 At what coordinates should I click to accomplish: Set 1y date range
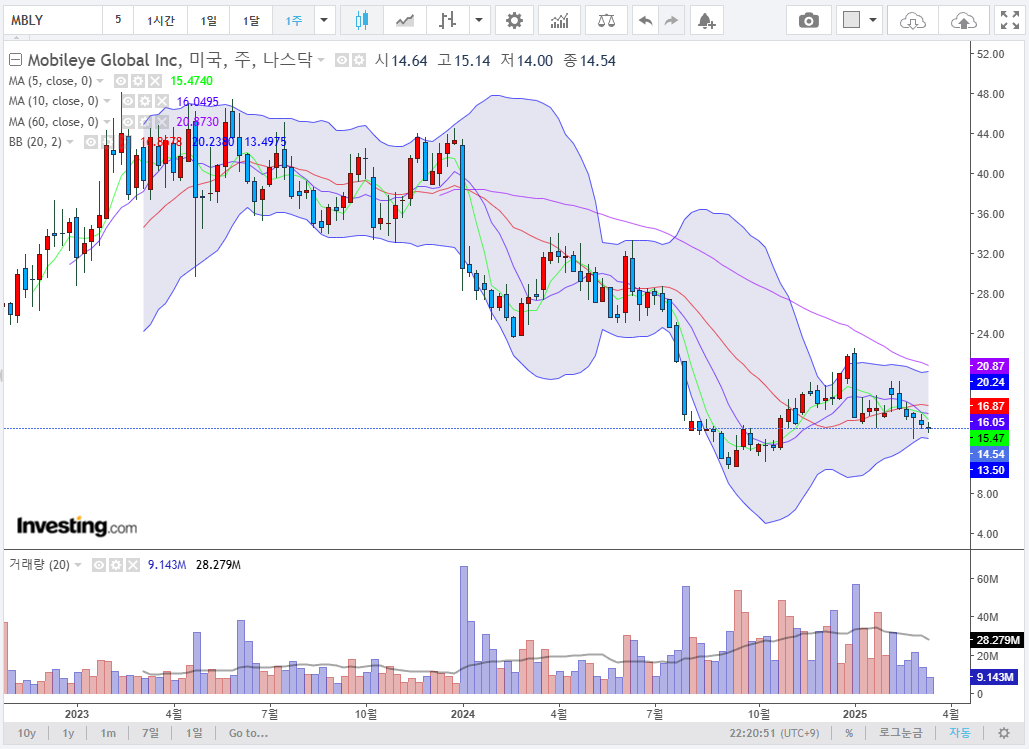point(68,733)
